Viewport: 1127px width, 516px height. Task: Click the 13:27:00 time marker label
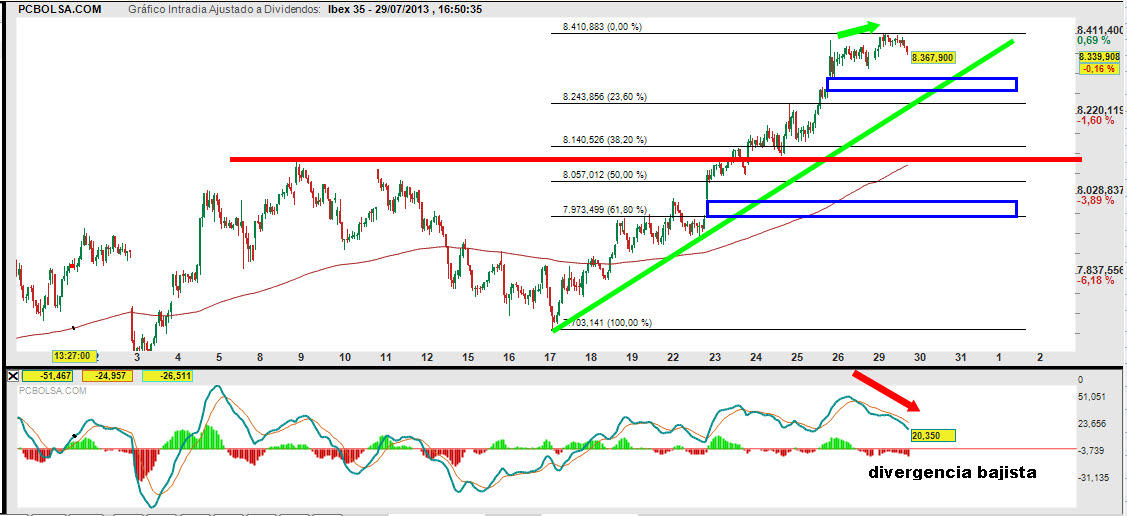click(74, 355)
